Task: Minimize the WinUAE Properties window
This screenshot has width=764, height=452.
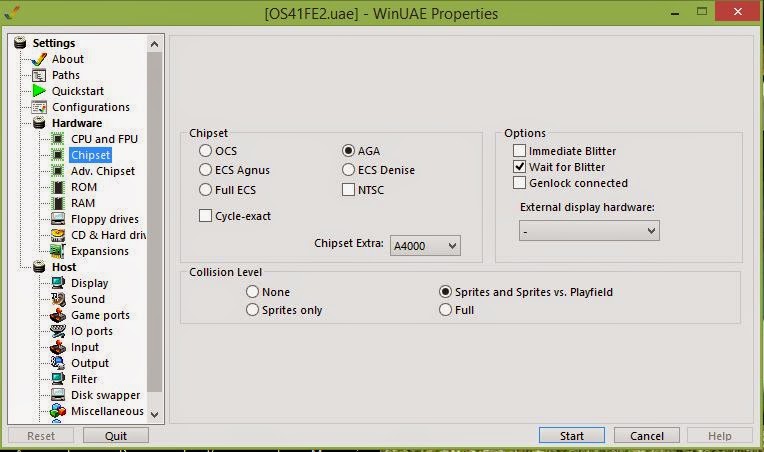Action: 675,13
